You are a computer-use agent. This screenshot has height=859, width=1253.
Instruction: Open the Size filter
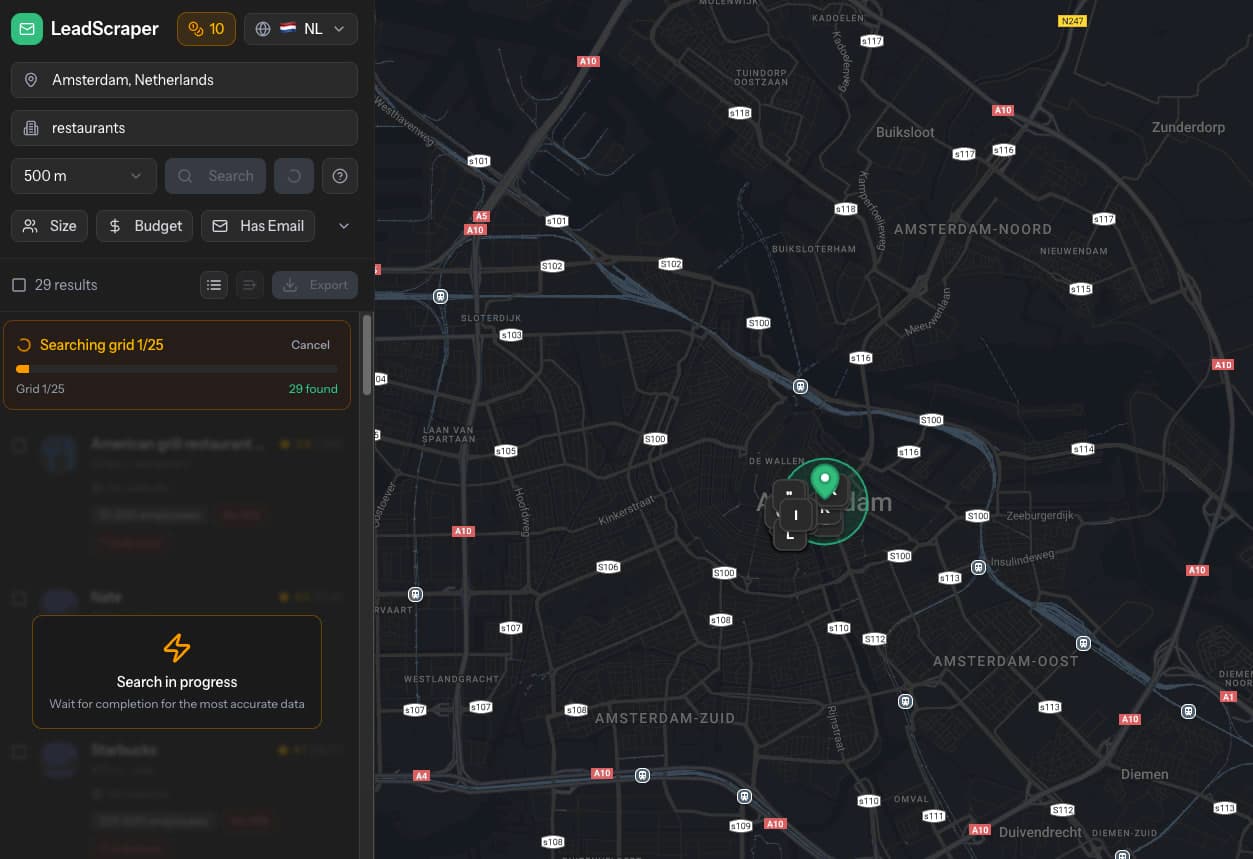pyautogui.click(x=48, y=225)
